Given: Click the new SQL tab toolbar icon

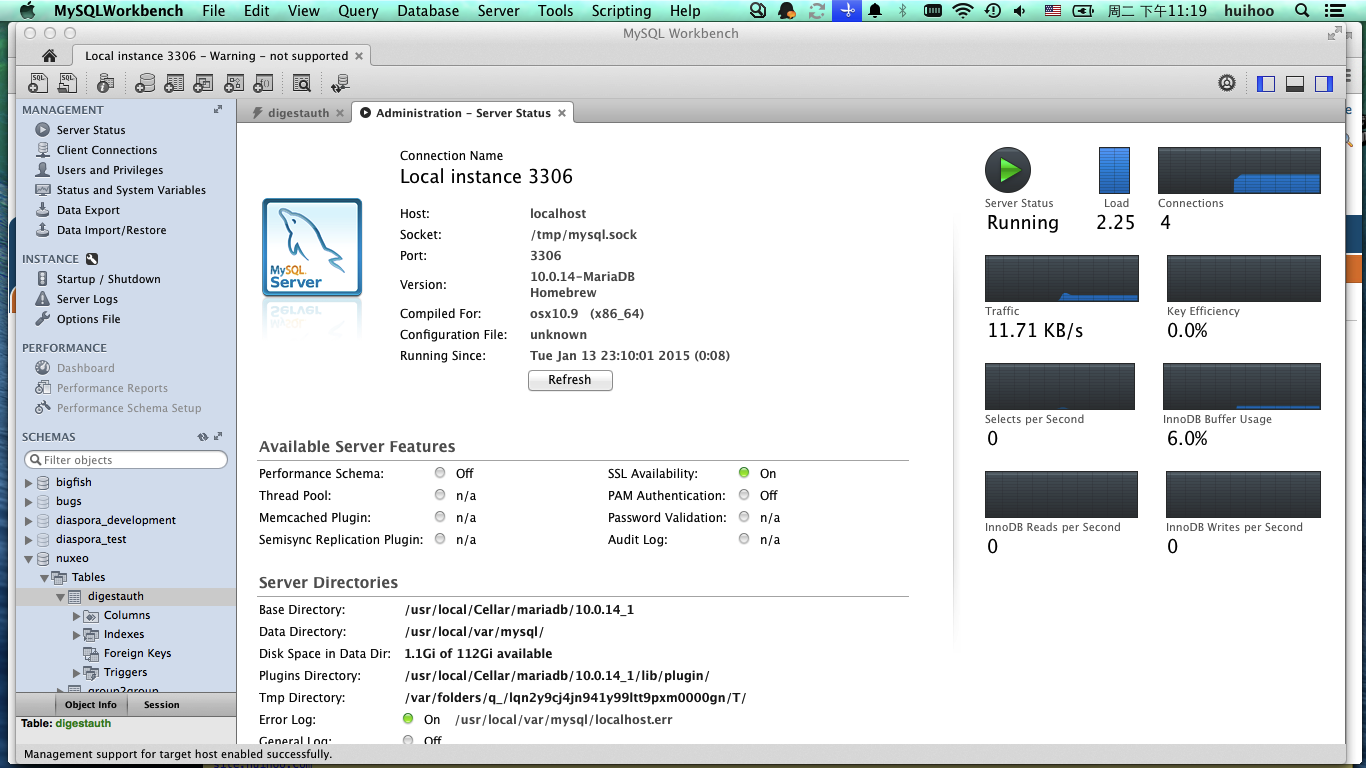Looking at the screenshot, I should [x=38, y=84].
